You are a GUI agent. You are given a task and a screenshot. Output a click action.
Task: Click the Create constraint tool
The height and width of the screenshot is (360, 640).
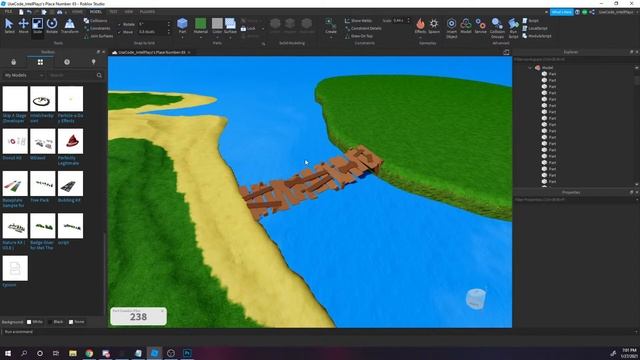331,25
